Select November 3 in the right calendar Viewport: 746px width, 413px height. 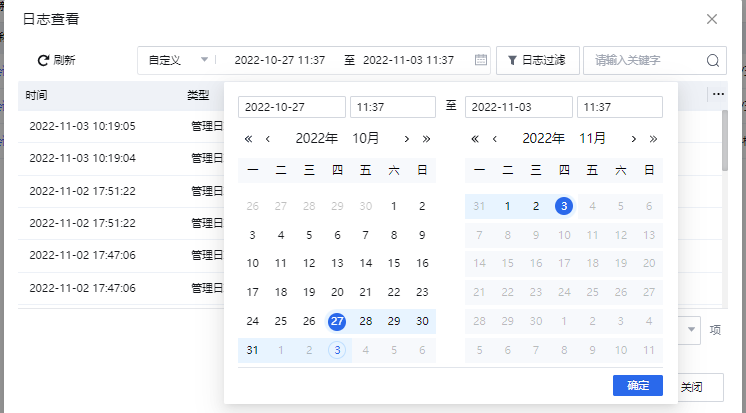click(x=563, y=206)
